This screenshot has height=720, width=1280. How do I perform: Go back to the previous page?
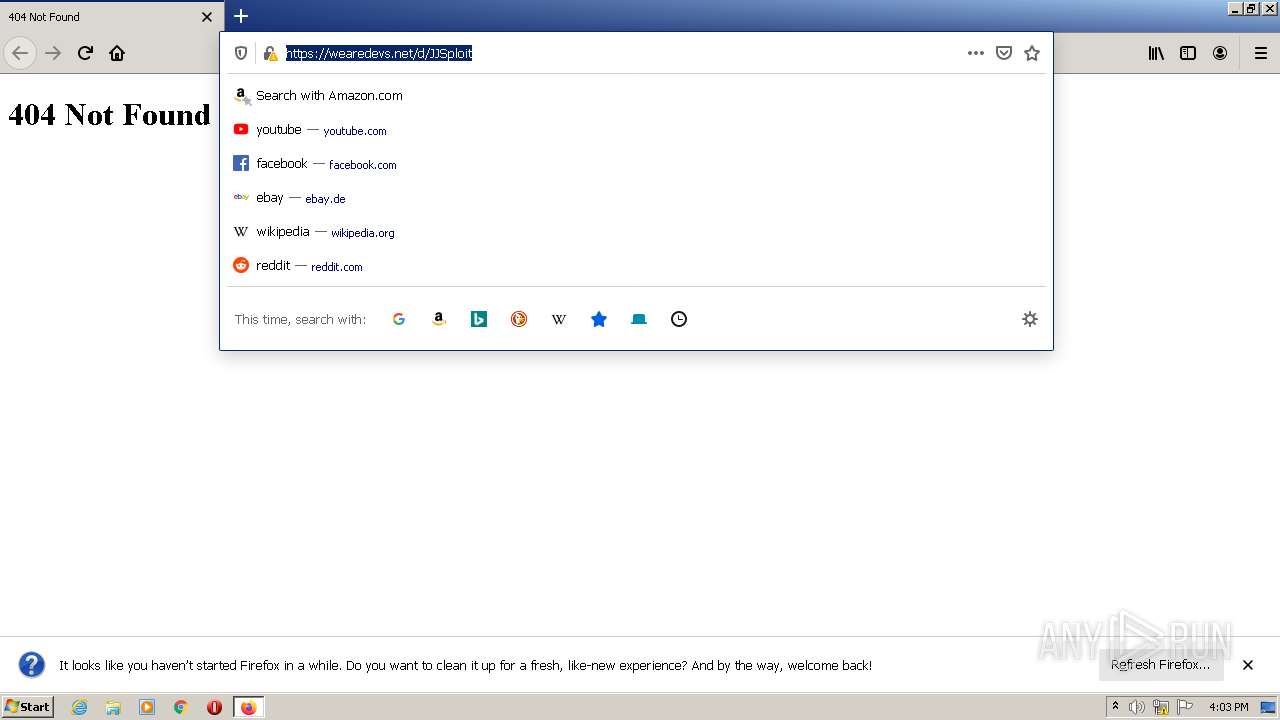tap(20, 53)
